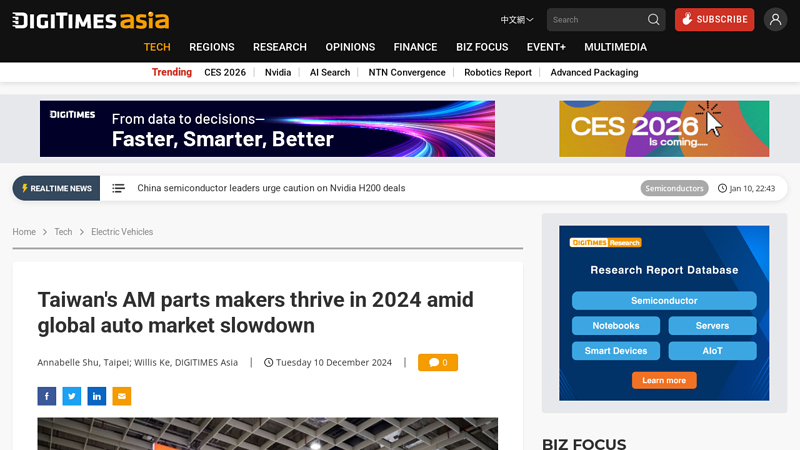Click the article title text

256,312
